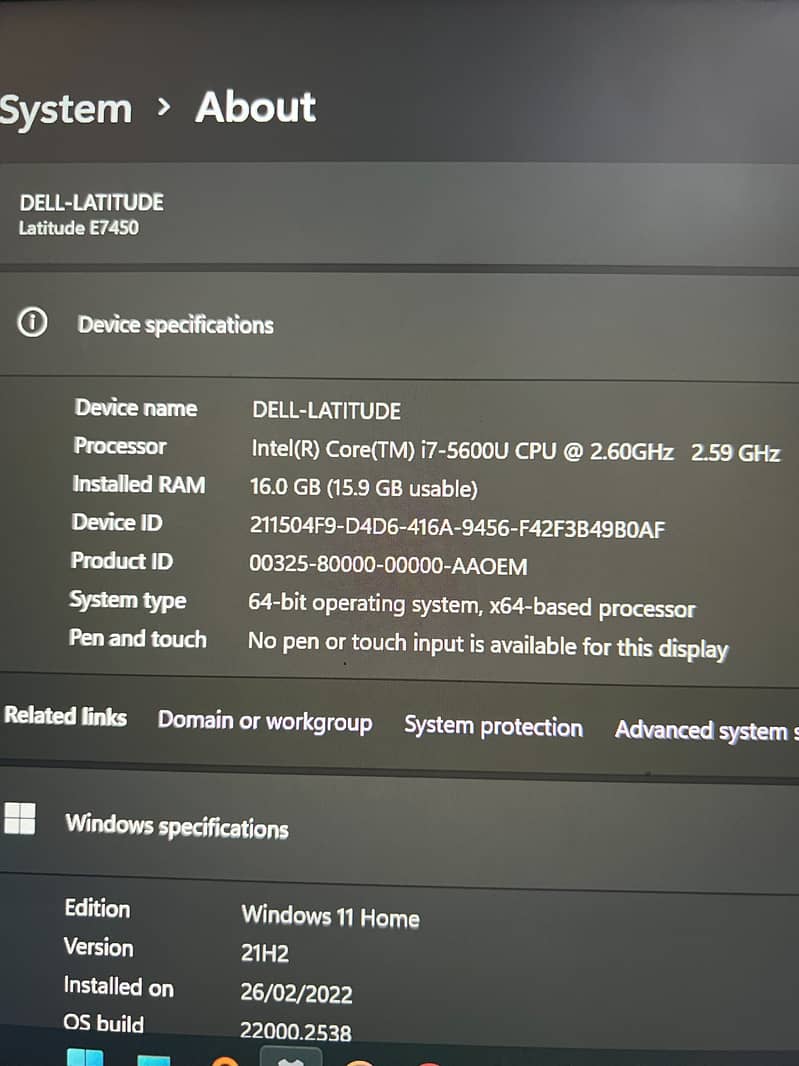Image resolution: width=799 pixels, height=1066 pixels.
Task: Go back to System in breadcrumb
Action: click(x=65, y=109)
